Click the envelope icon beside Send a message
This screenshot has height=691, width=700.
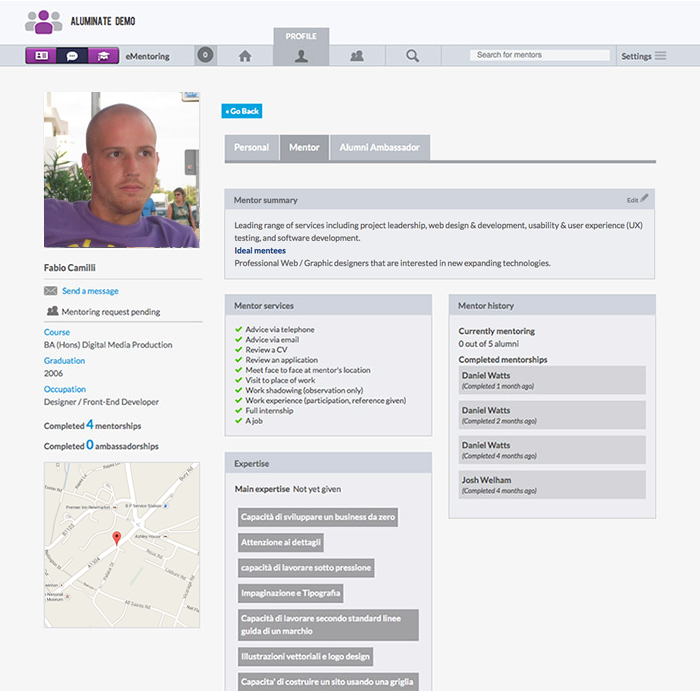[50, 291]
